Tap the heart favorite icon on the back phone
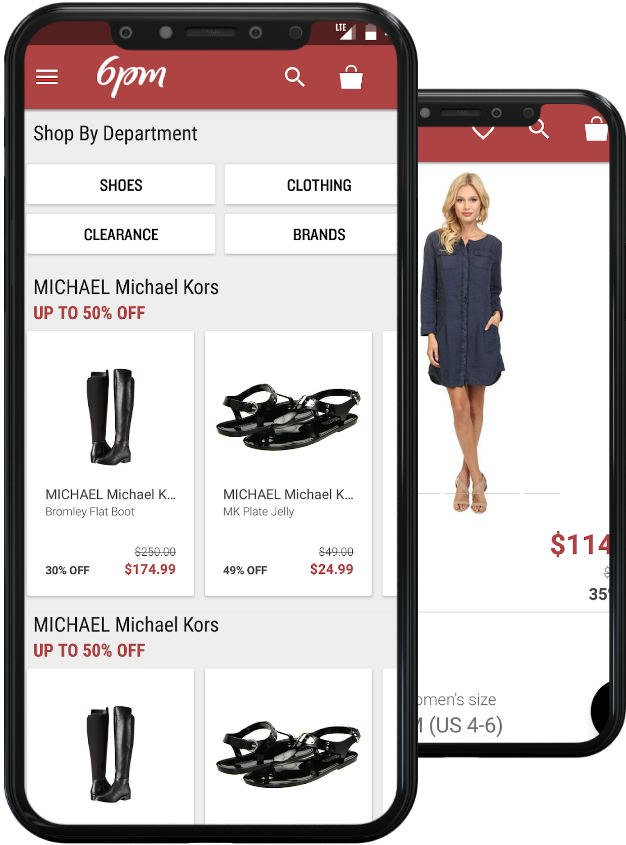Viewport: 626px width, 845px height. (x=483, y=132)
